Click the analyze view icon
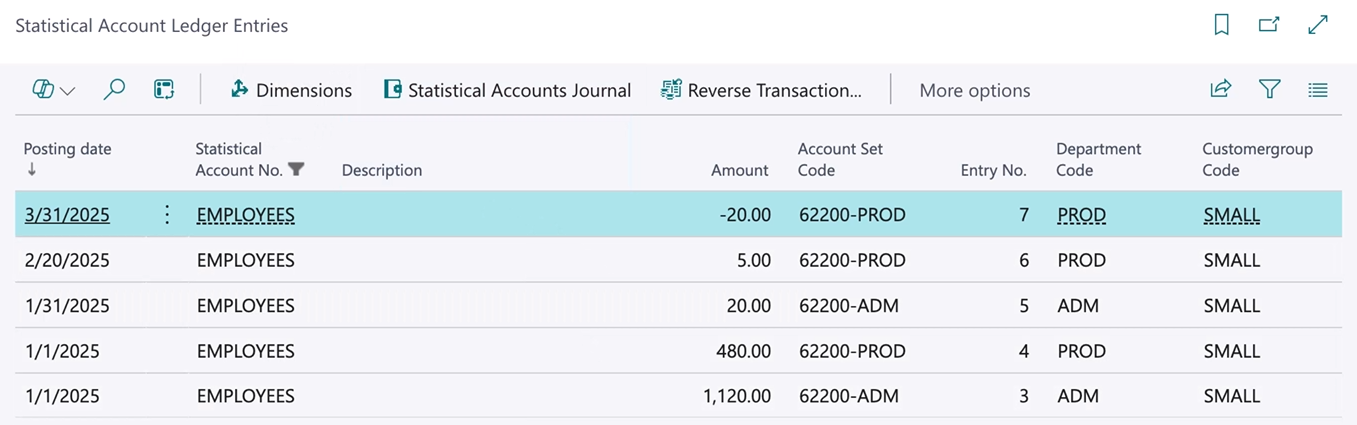The image size is (1357, 425). 164,90
